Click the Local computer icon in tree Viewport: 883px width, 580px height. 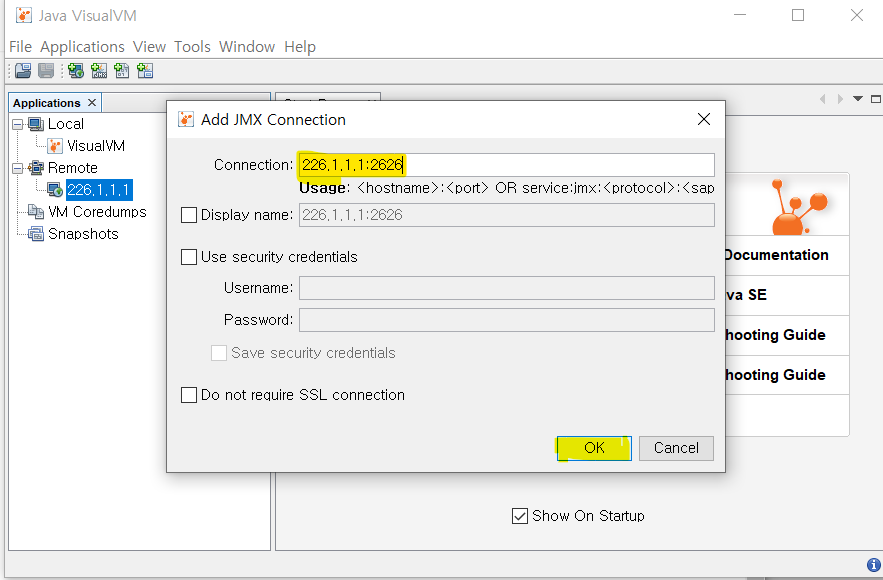click(x=36, y=124)
